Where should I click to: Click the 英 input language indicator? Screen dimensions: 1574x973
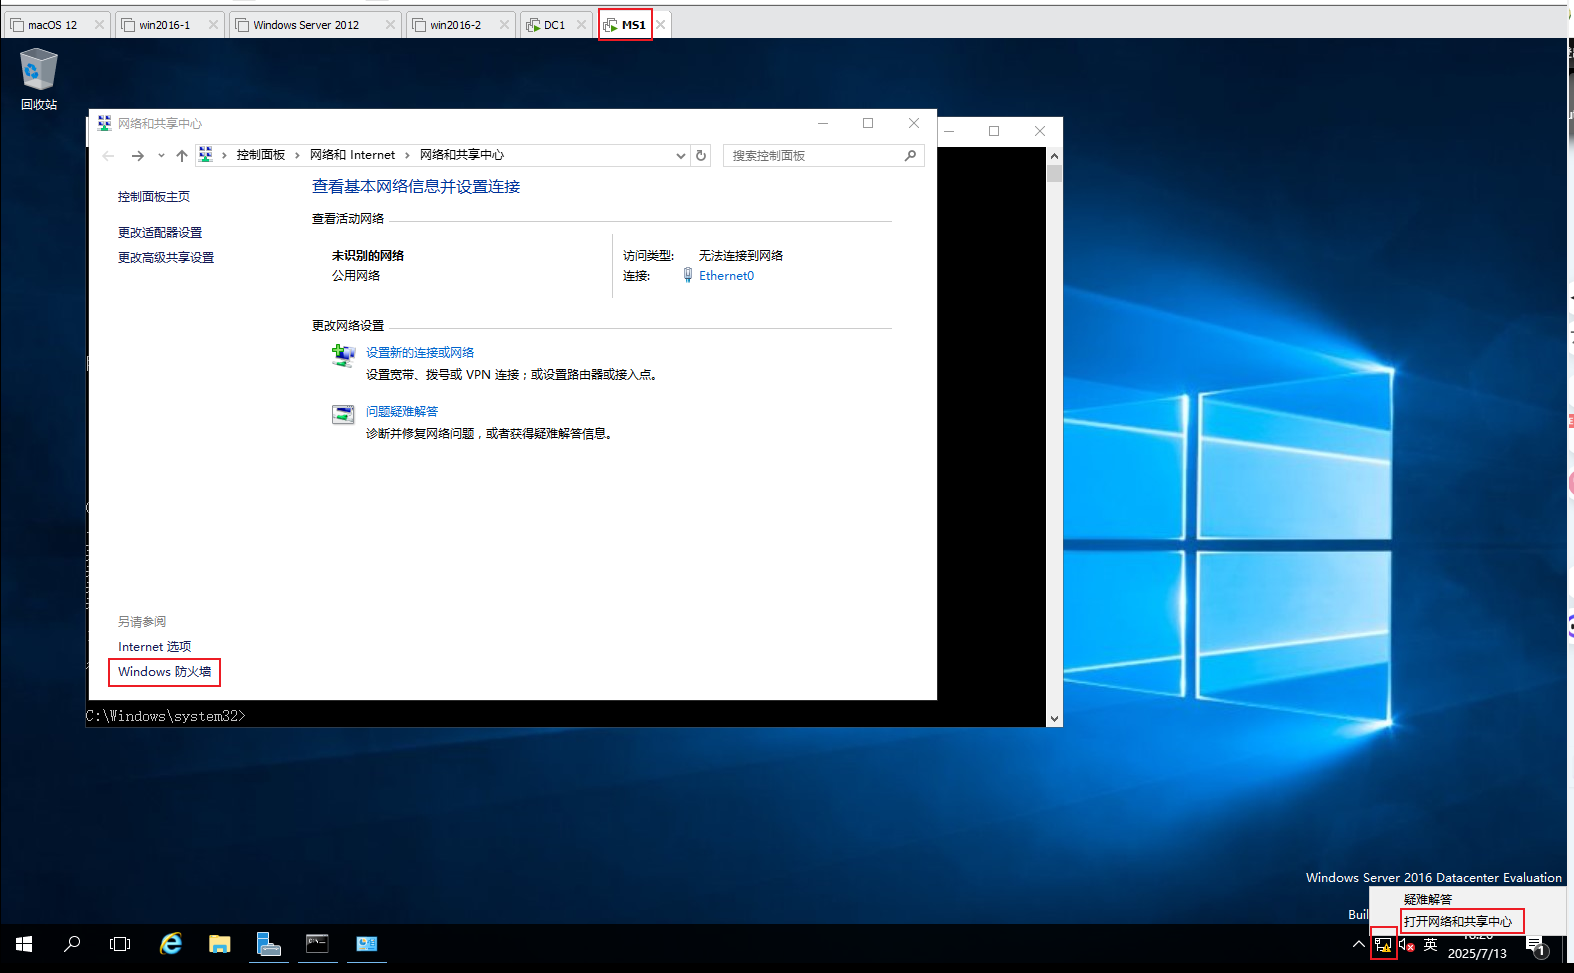[1430, 944]
